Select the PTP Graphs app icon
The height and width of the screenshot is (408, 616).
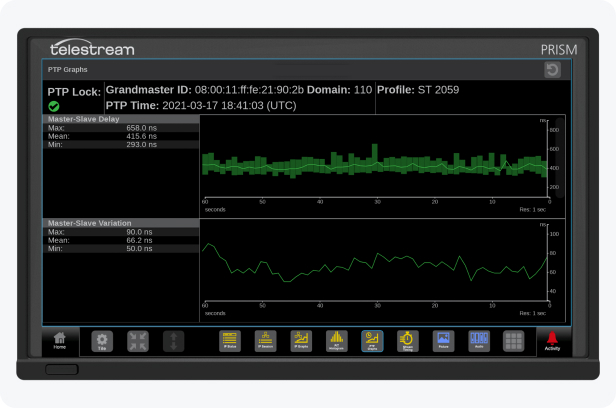(372, 341)
